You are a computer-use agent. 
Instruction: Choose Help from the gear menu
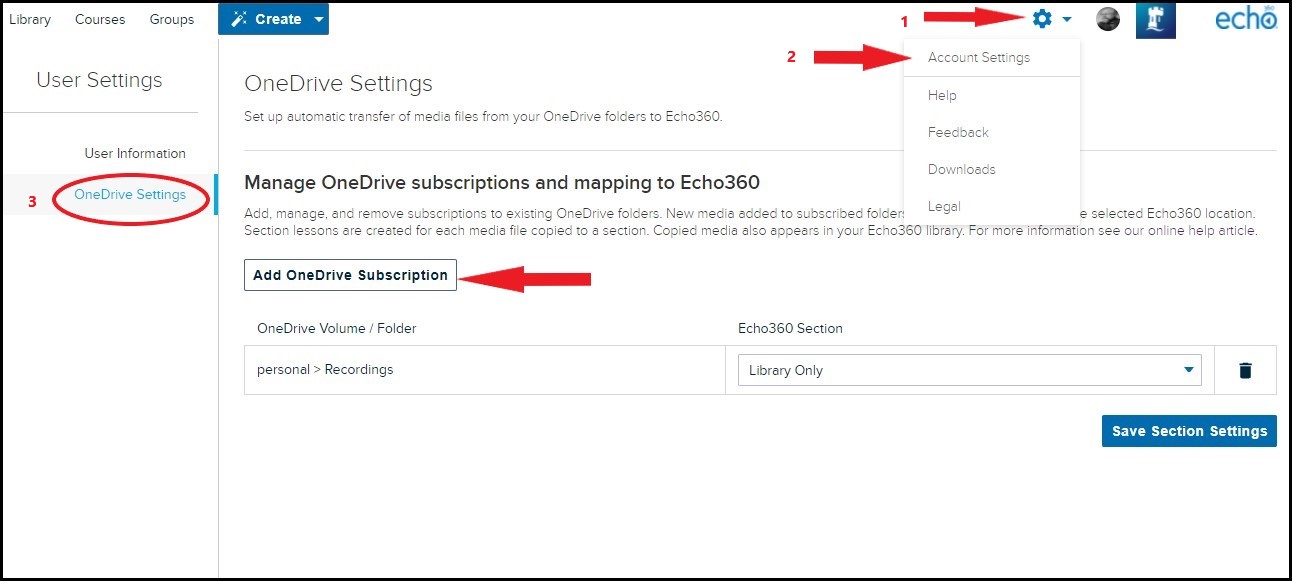coord(942,95)
